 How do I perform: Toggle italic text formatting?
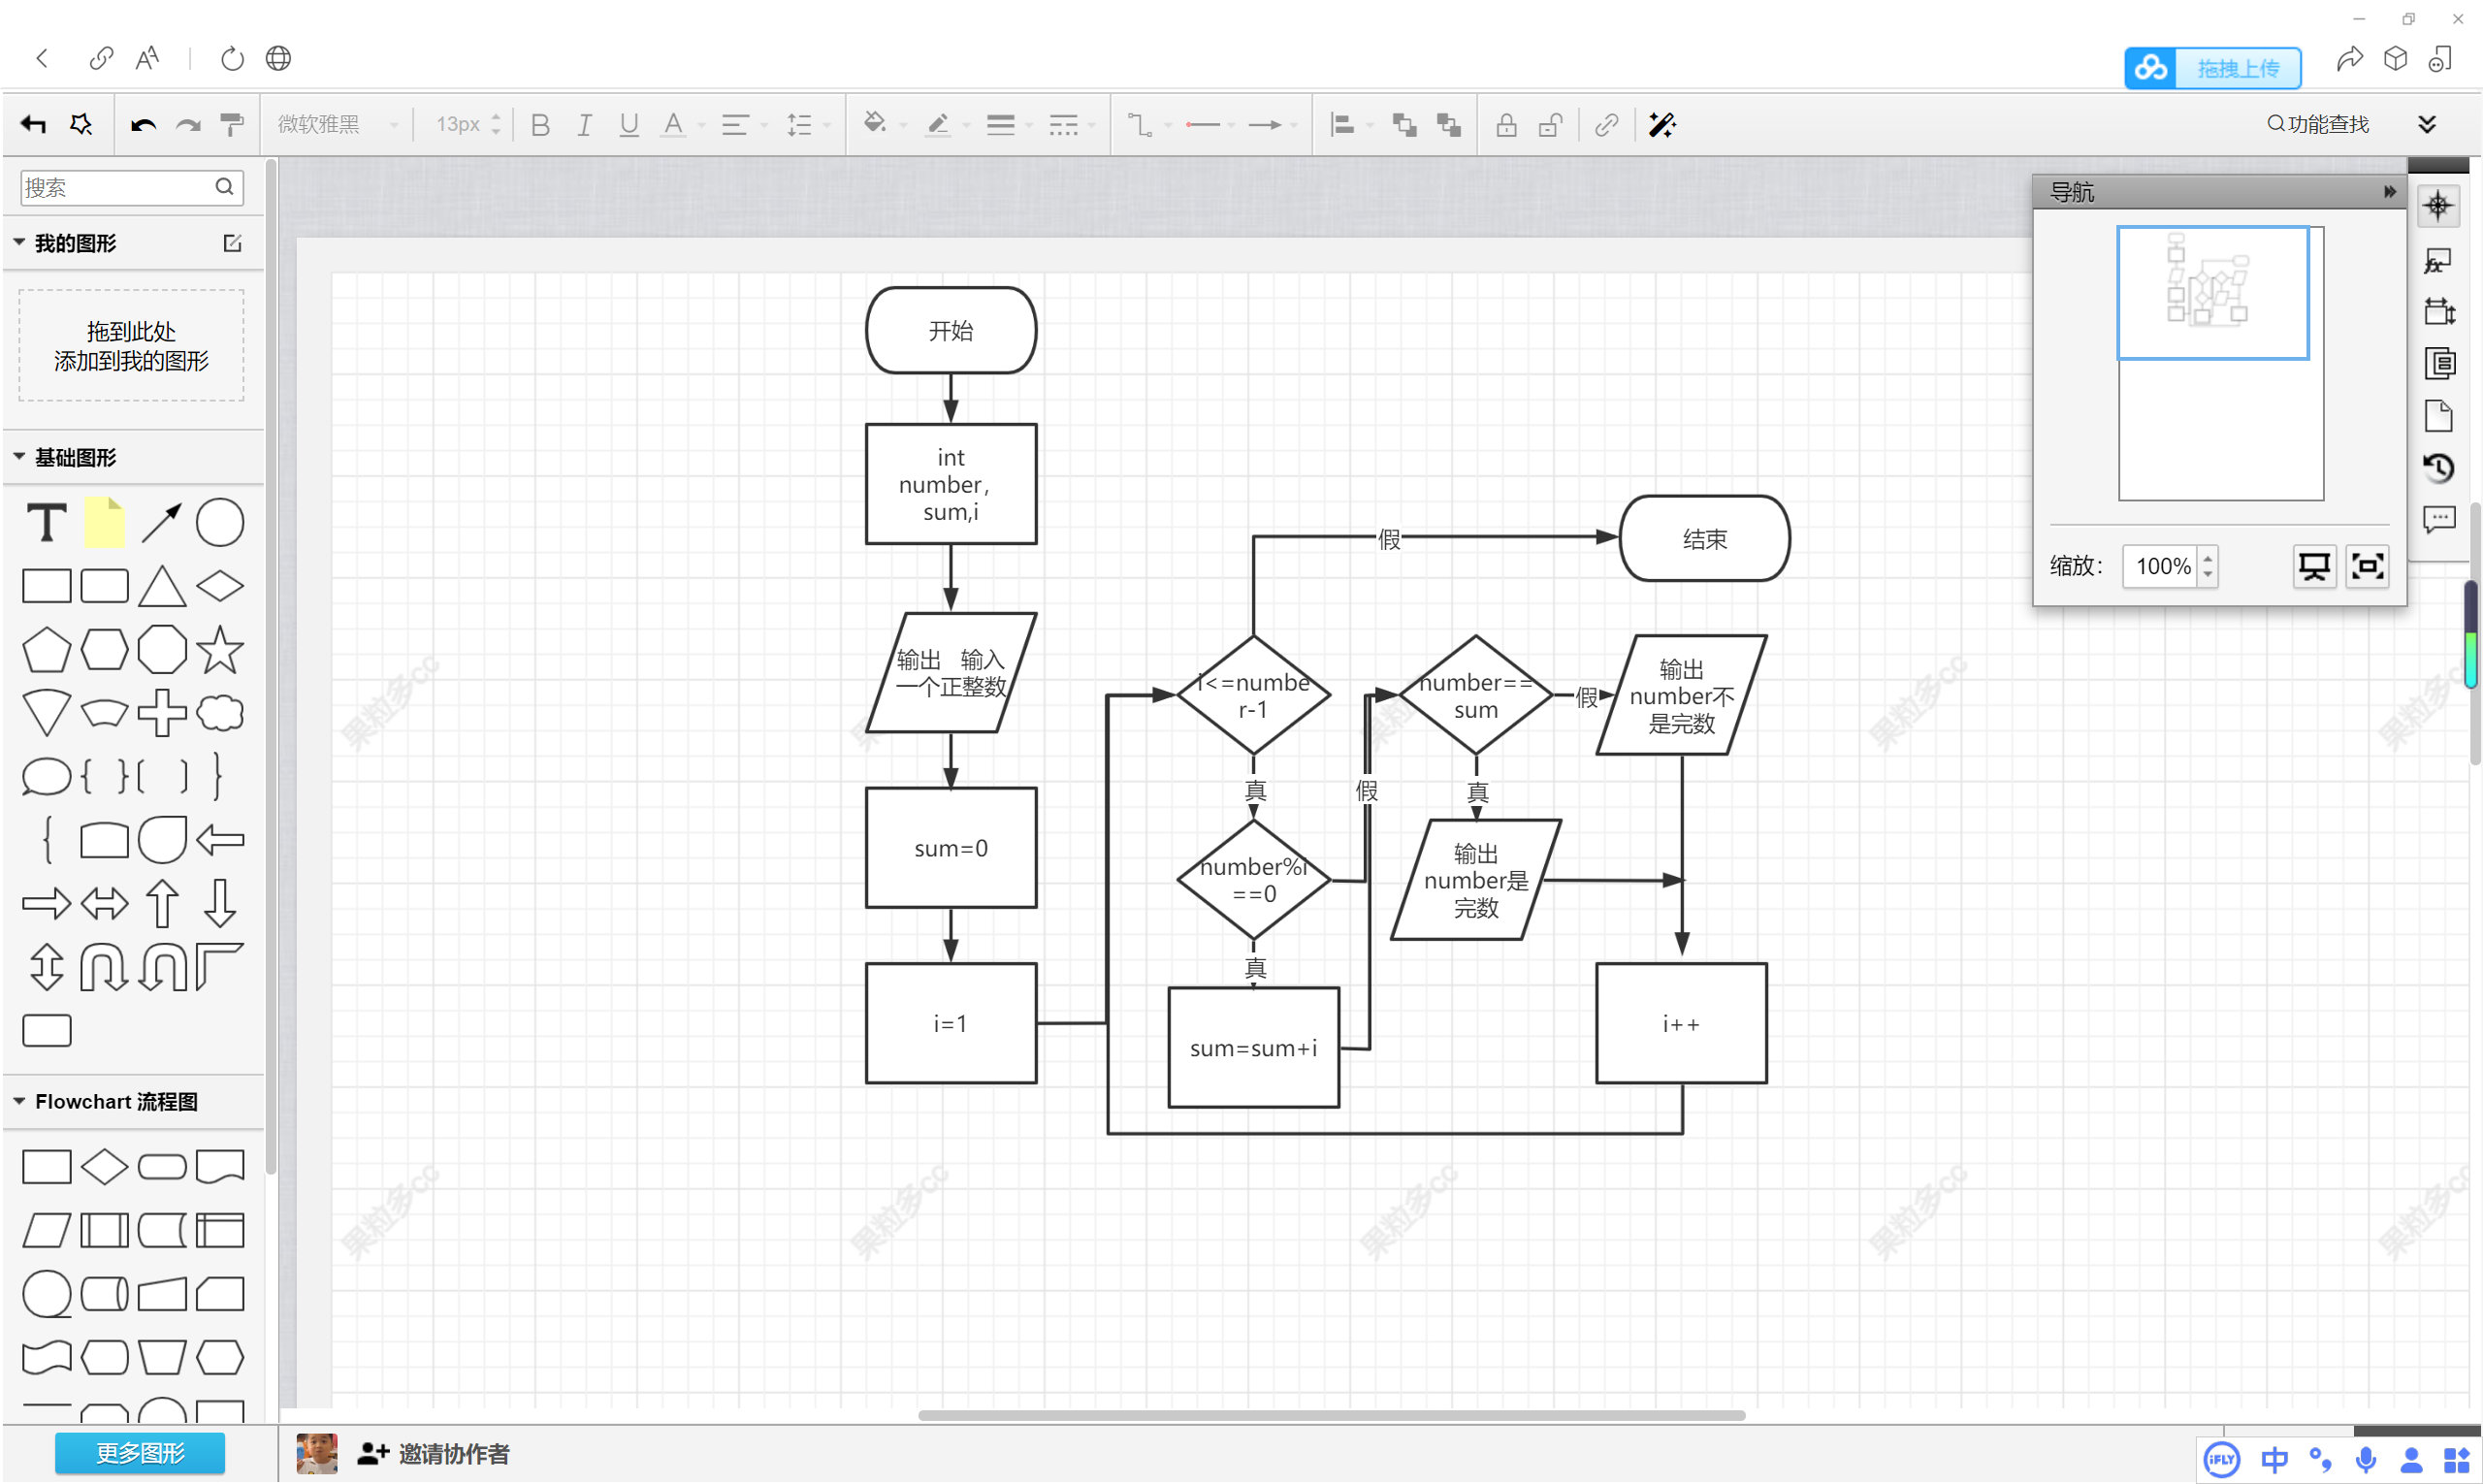584,124
